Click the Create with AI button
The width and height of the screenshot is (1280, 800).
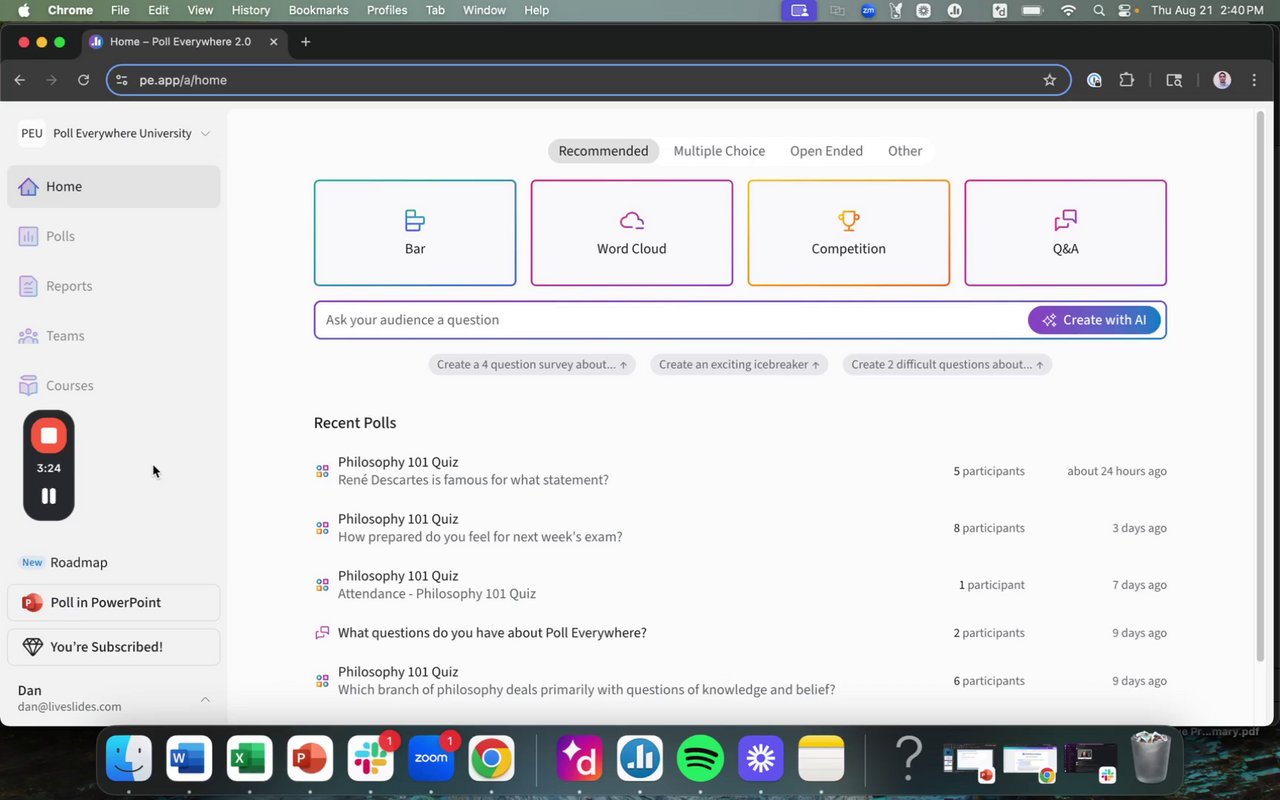[1094, 320]
